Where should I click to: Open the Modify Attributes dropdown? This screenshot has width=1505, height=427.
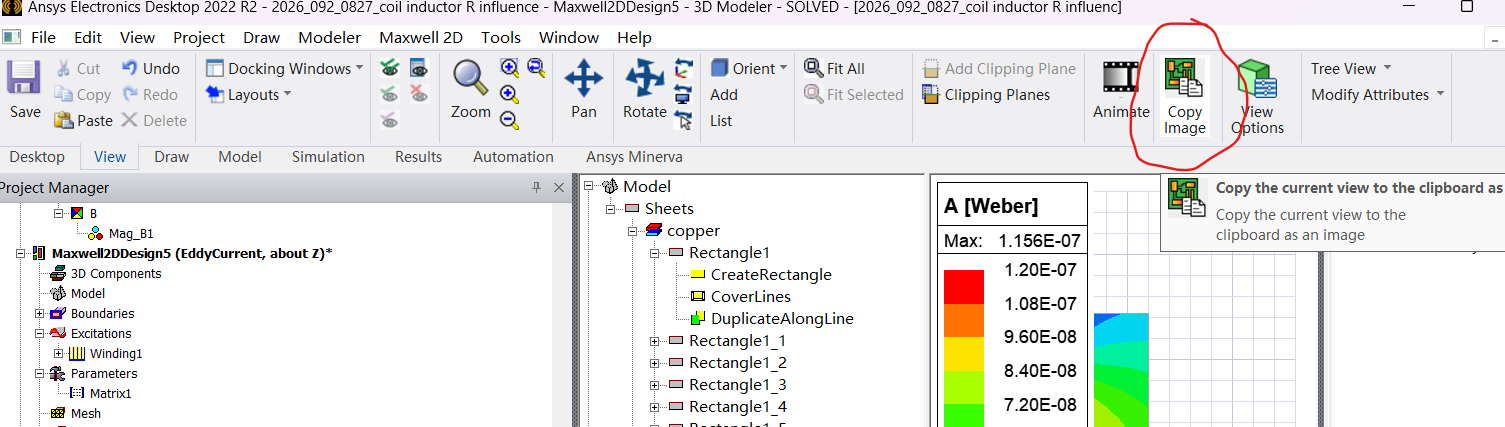[x=1378, y=94]
